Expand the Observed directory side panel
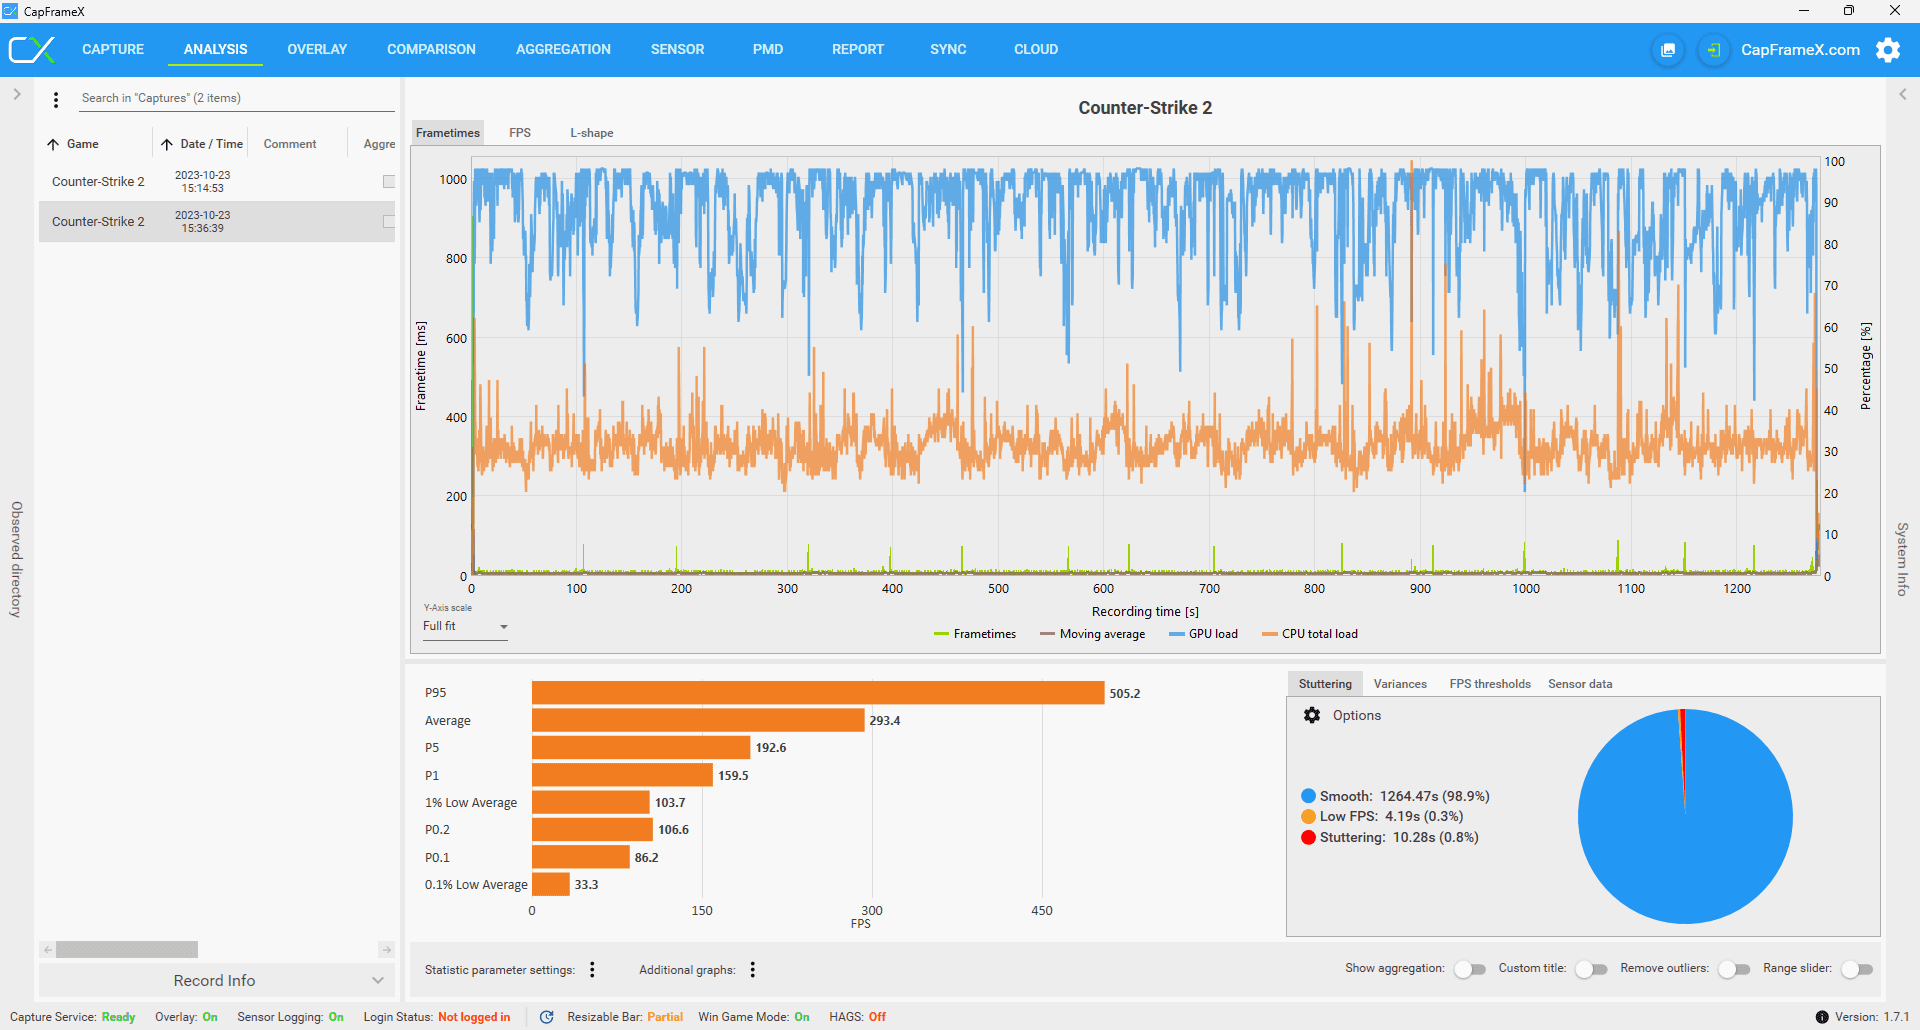Viewport: 1920px width, 1030px height. [17, 94]
